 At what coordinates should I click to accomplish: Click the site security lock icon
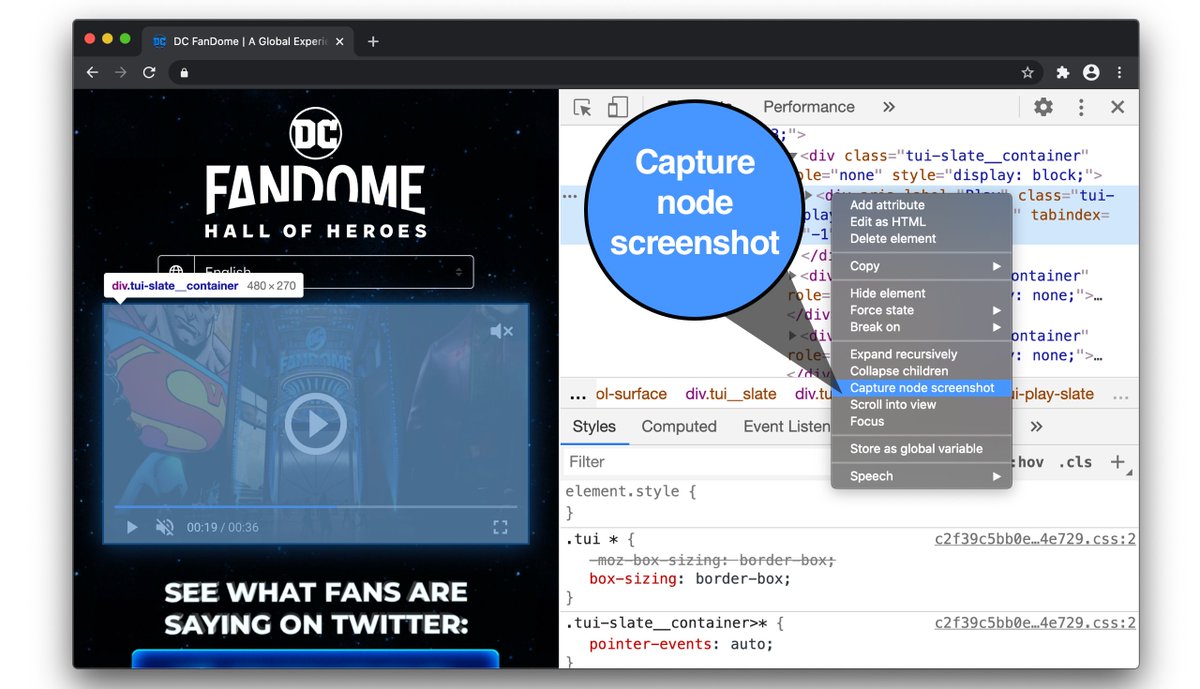(x=184, y=72)
